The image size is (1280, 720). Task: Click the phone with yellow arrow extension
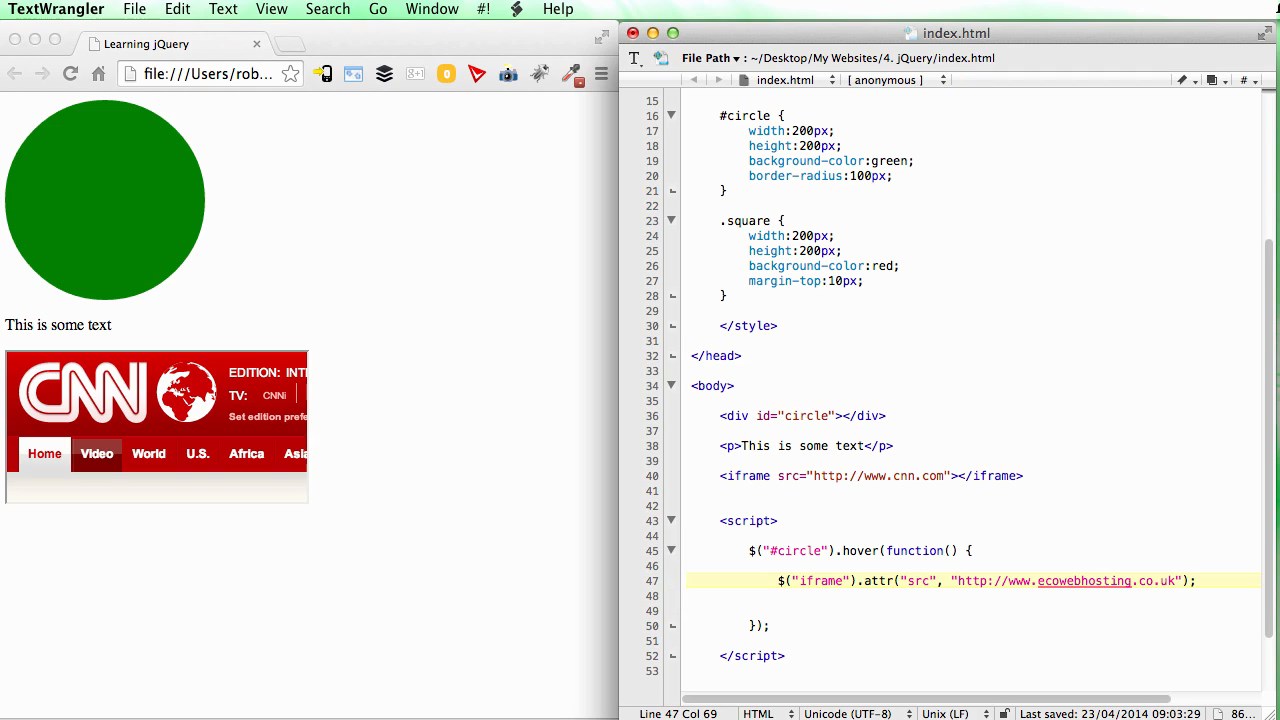(322, 73)
